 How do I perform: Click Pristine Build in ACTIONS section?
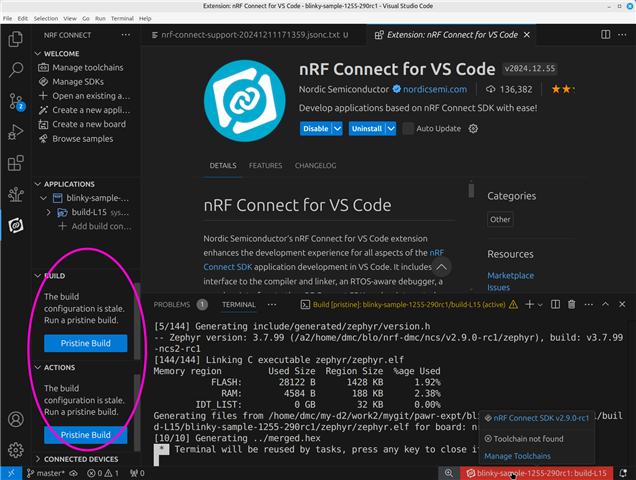86,435
